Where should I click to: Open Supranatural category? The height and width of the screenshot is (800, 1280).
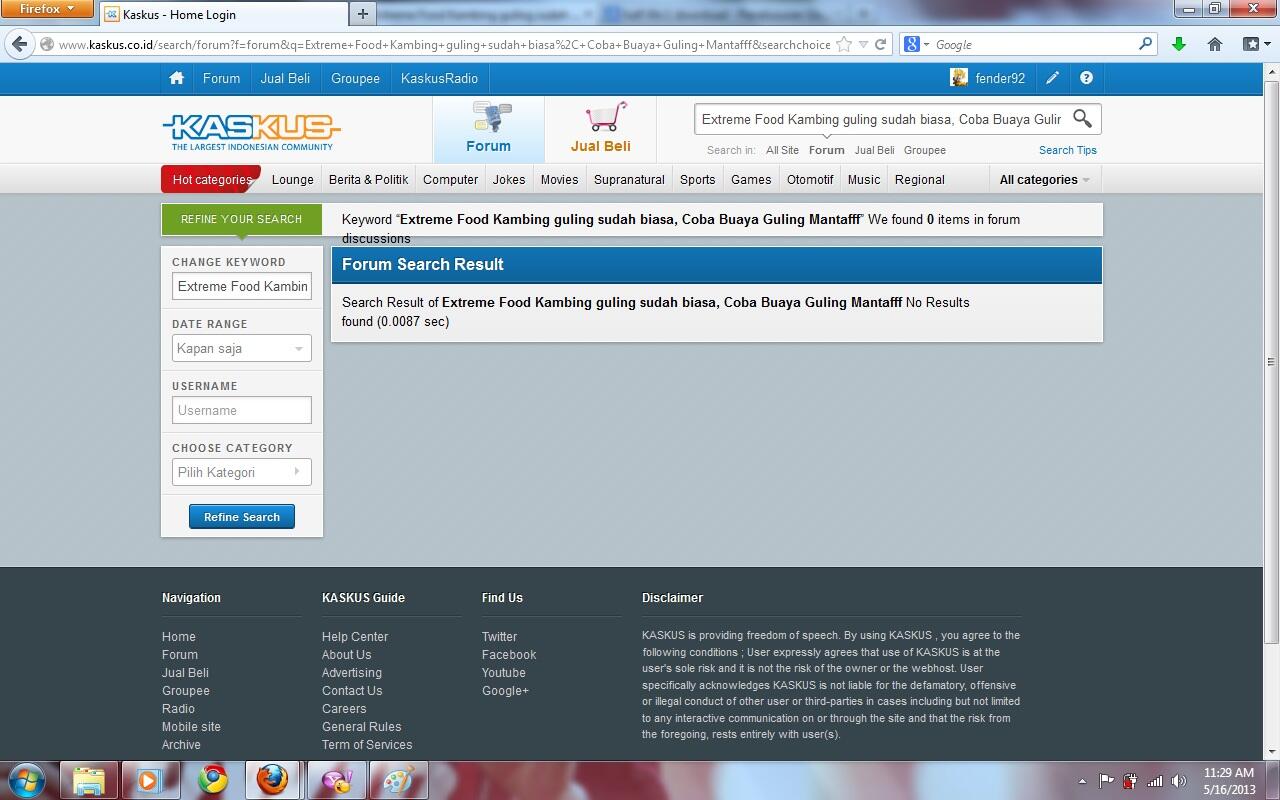pos(629,180)
